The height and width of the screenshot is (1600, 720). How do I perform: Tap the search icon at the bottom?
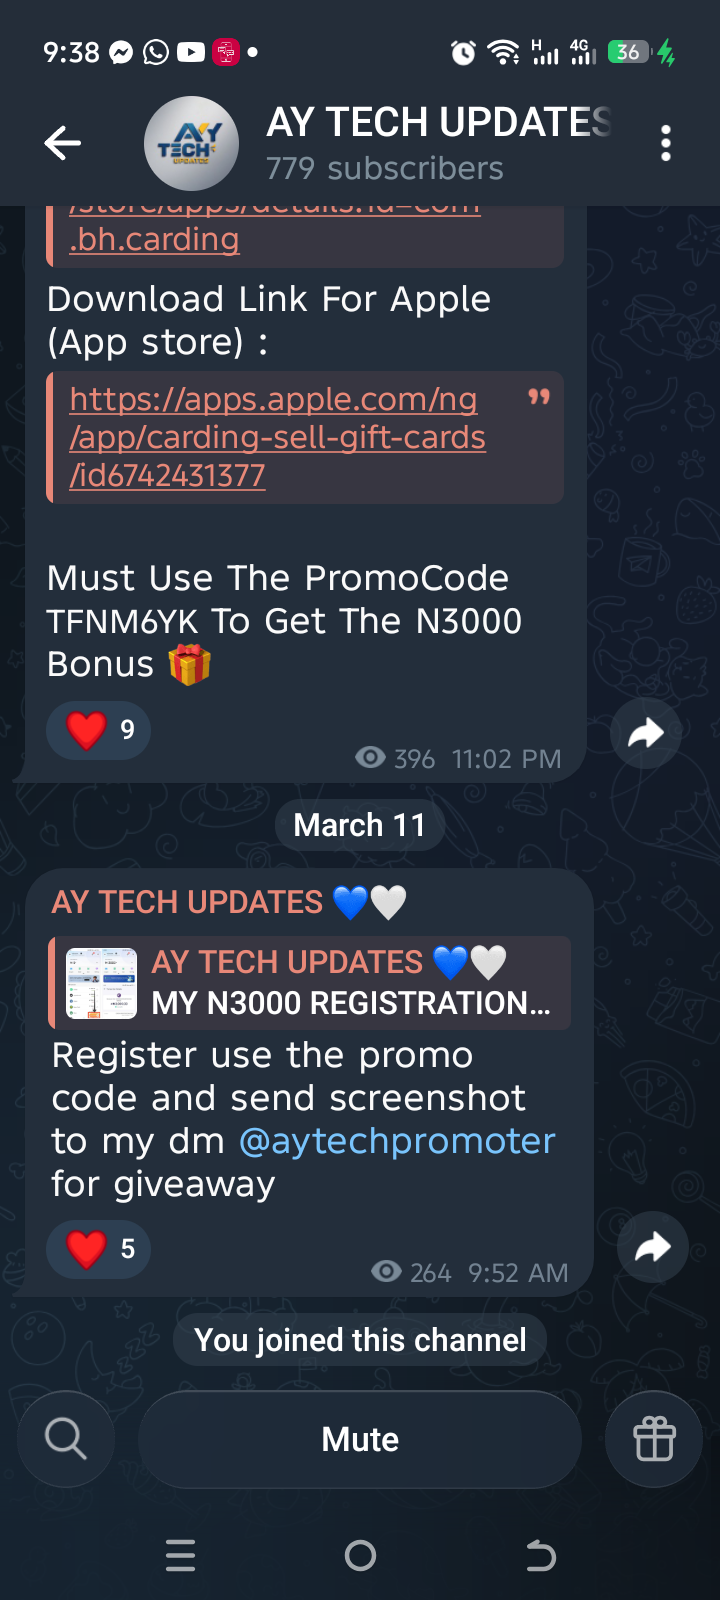tap(66, 1439)
